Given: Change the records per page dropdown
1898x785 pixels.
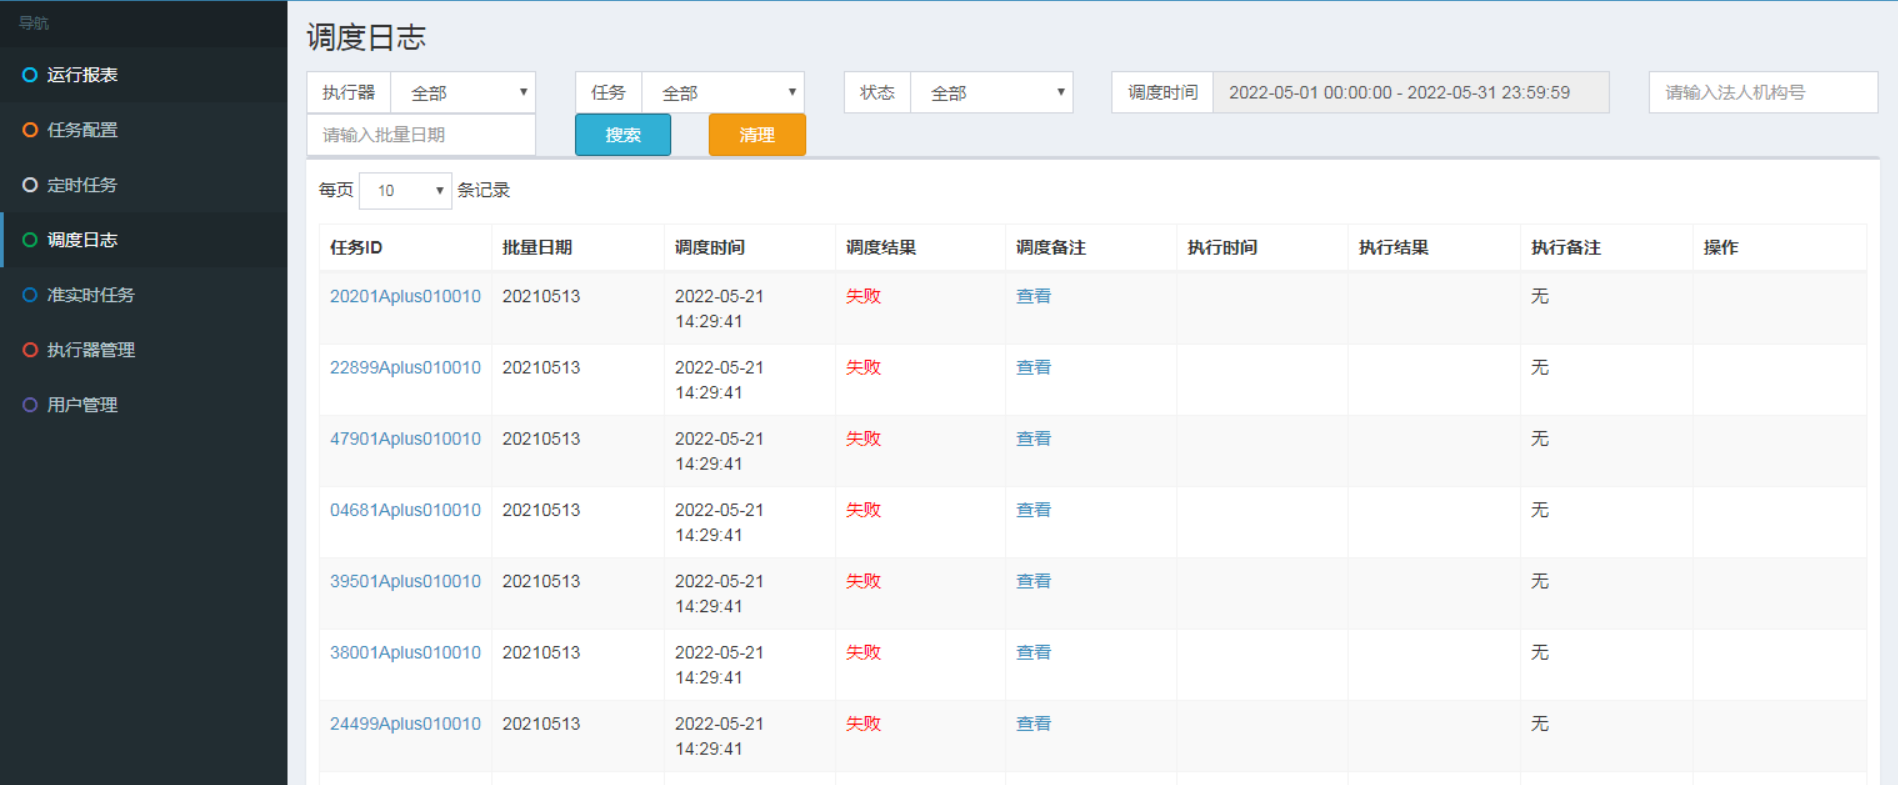Looking at the screenshot, I should tap(405, 190).
